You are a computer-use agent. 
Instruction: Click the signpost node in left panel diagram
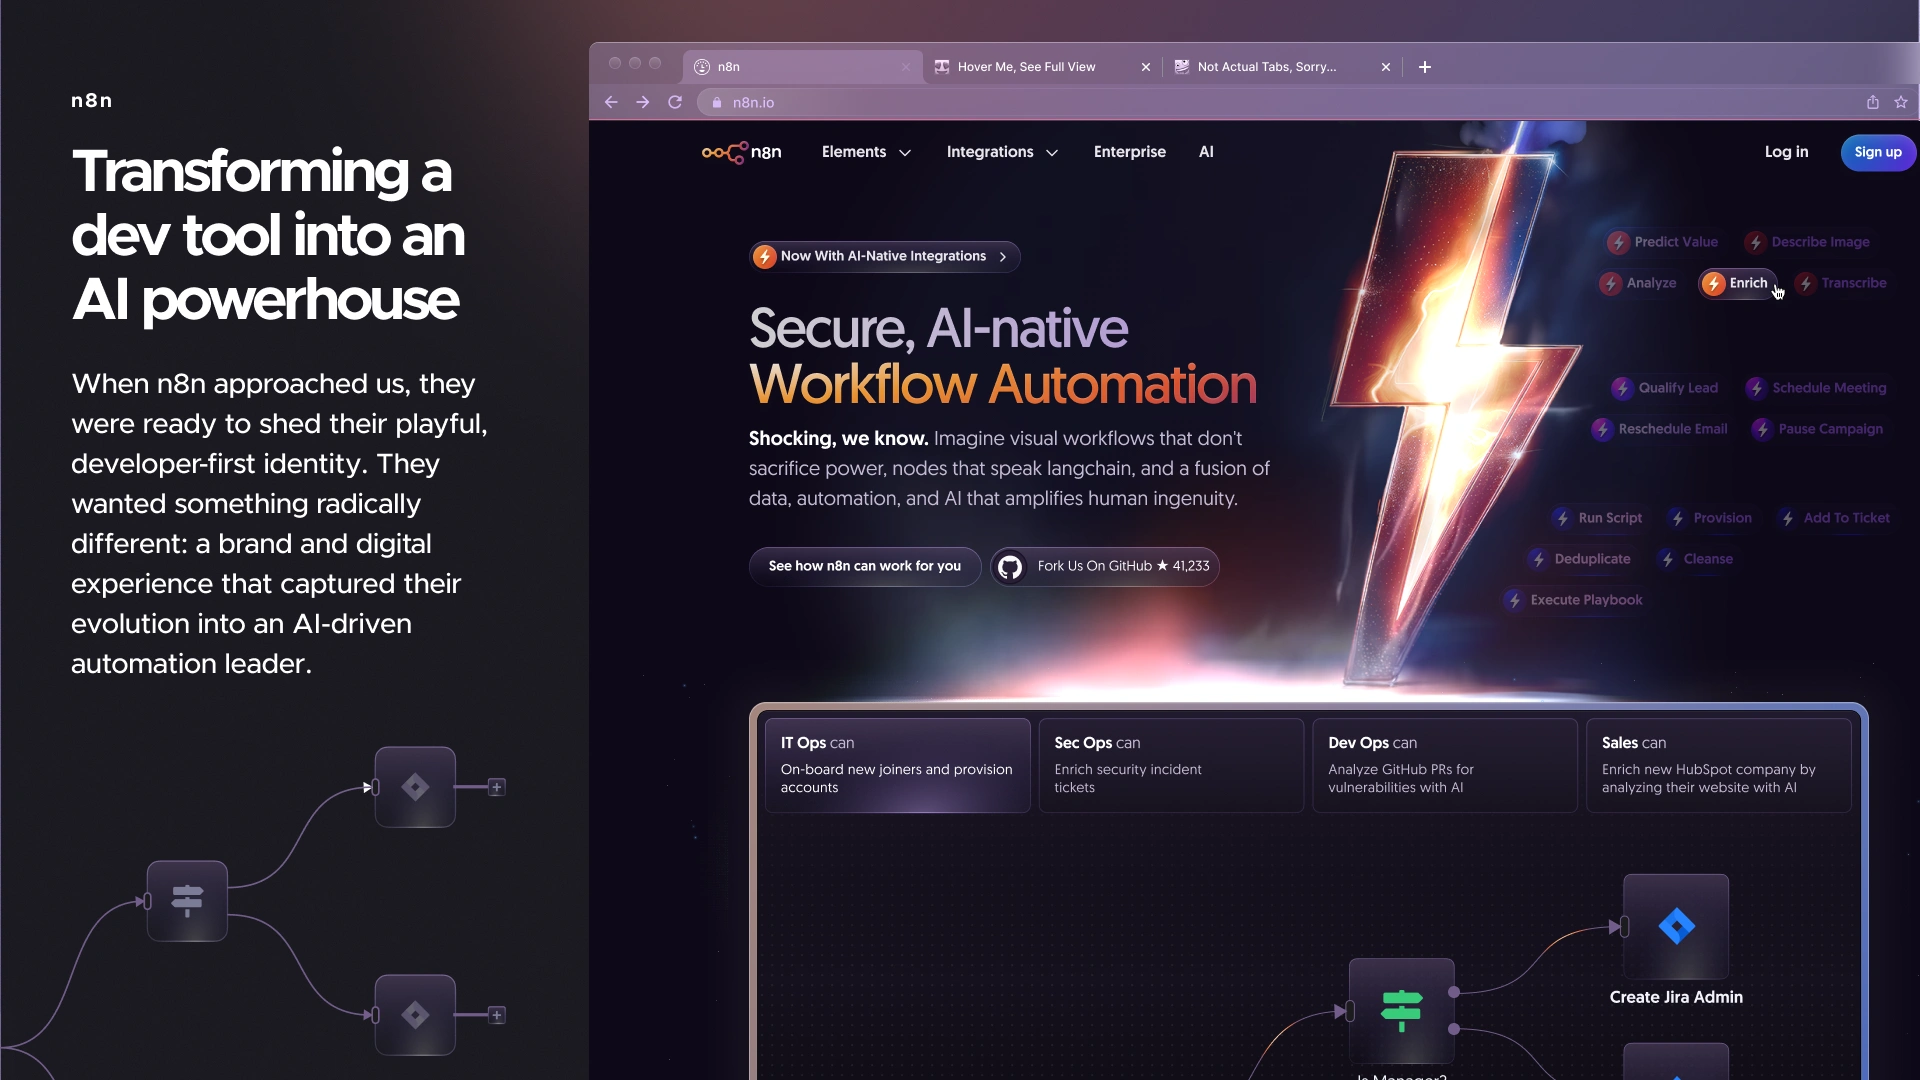[x=187, y=901]
